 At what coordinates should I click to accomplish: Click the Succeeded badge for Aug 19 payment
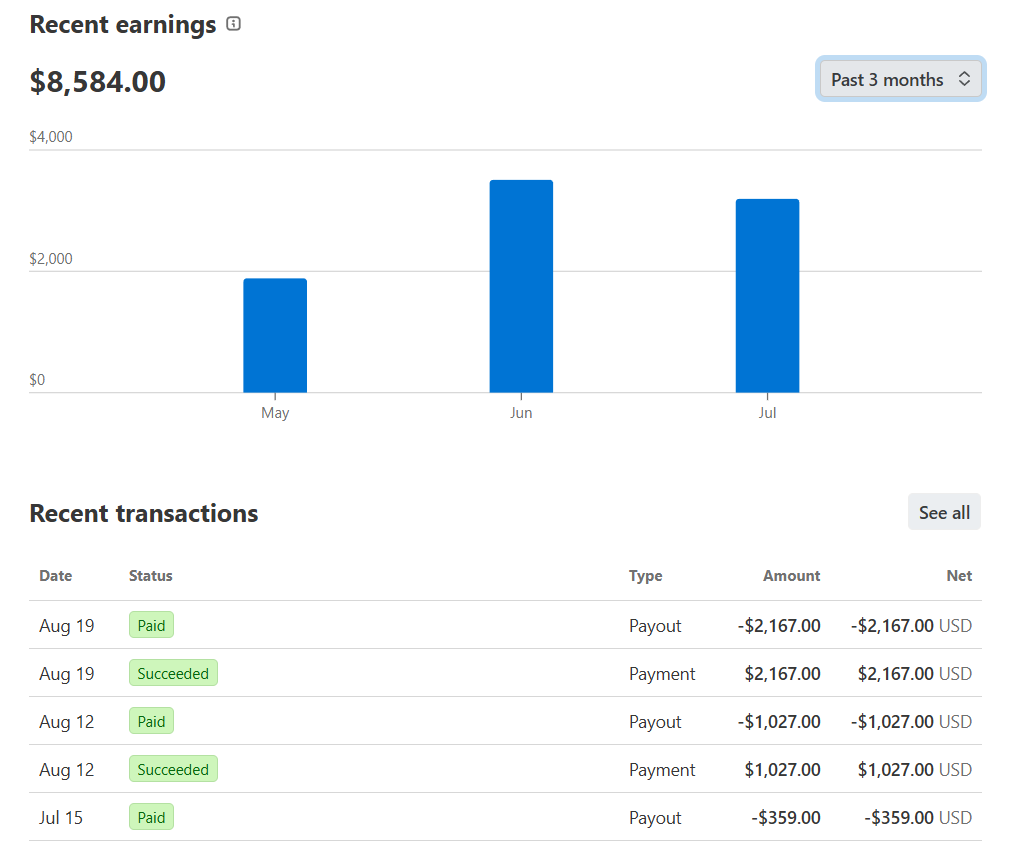click(173, 673)
